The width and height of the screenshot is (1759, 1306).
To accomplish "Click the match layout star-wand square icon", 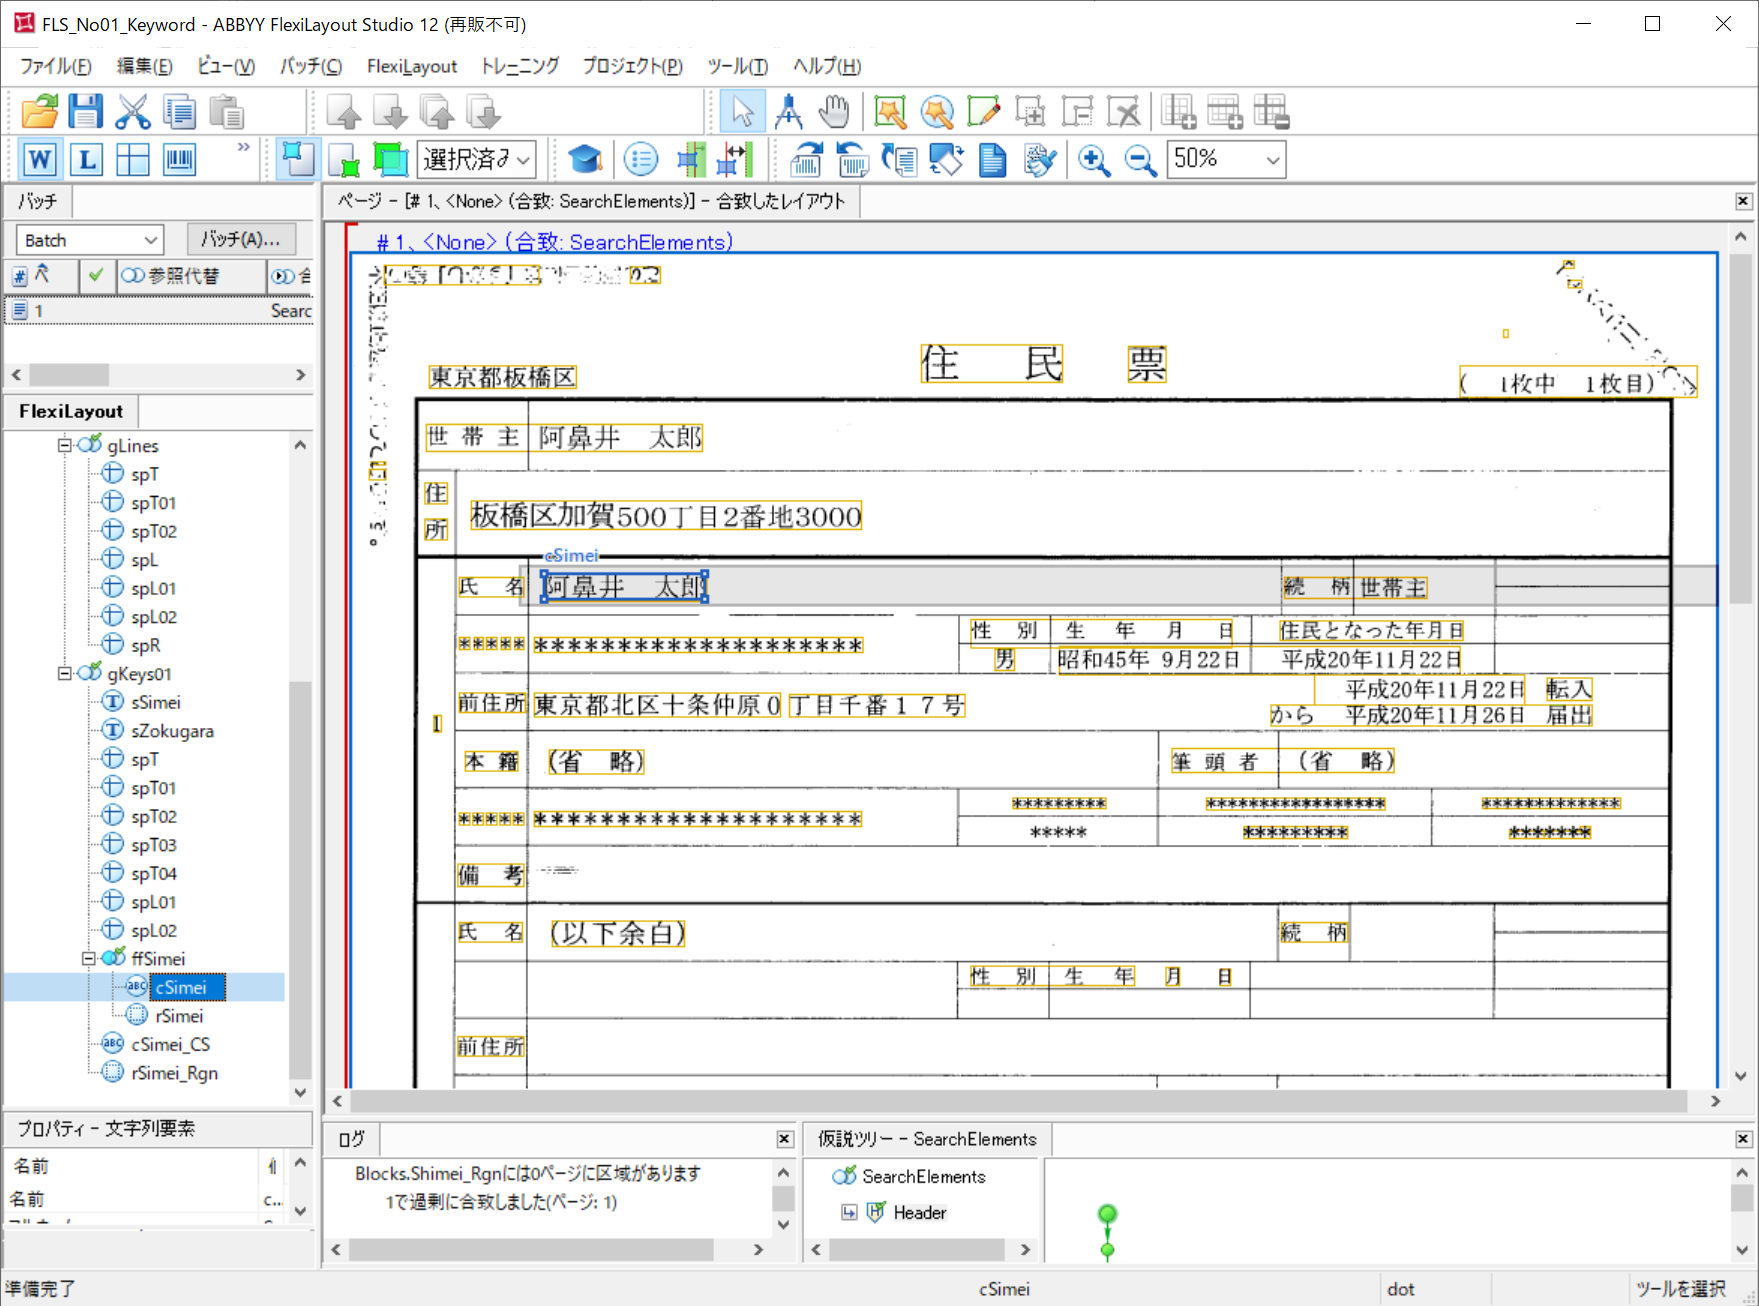I will click(x=889, y=112).
